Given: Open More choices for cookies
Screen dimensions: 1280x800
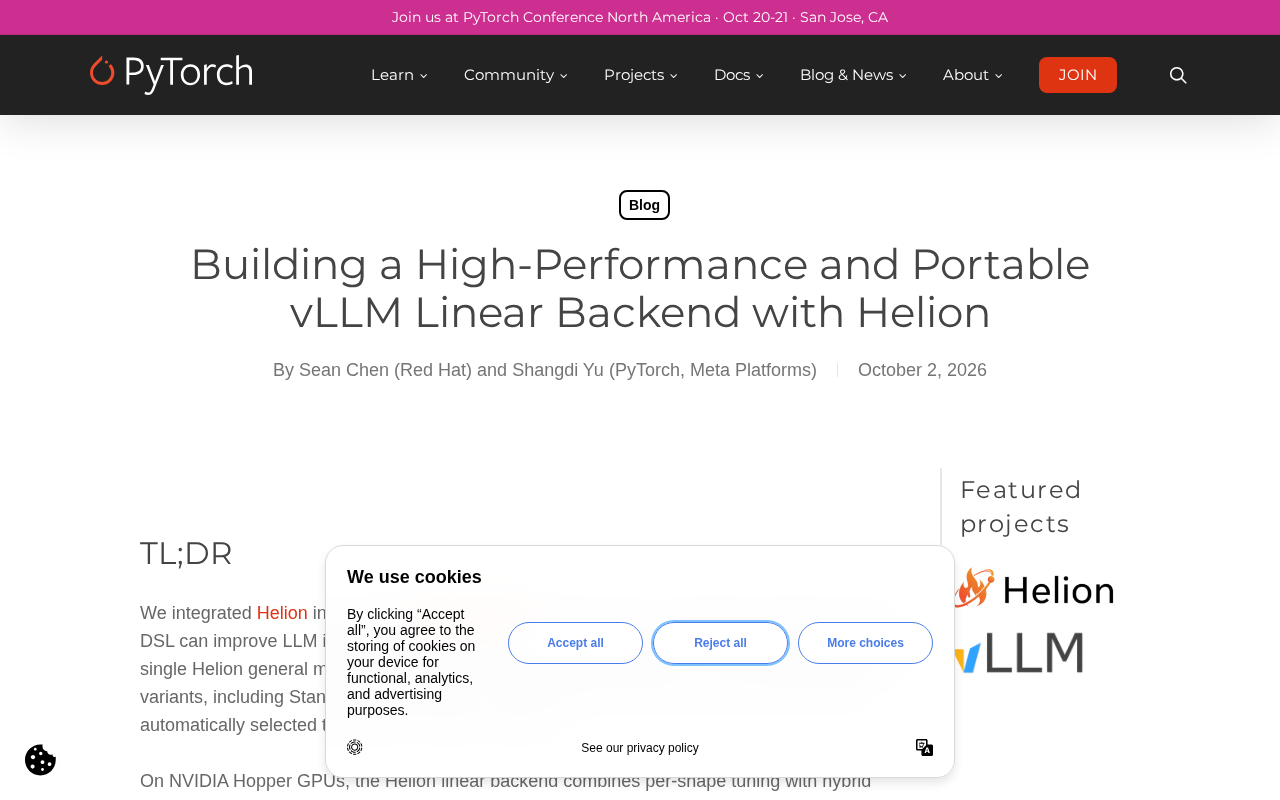Looking at the screenshot, I should tap(865, 643).
